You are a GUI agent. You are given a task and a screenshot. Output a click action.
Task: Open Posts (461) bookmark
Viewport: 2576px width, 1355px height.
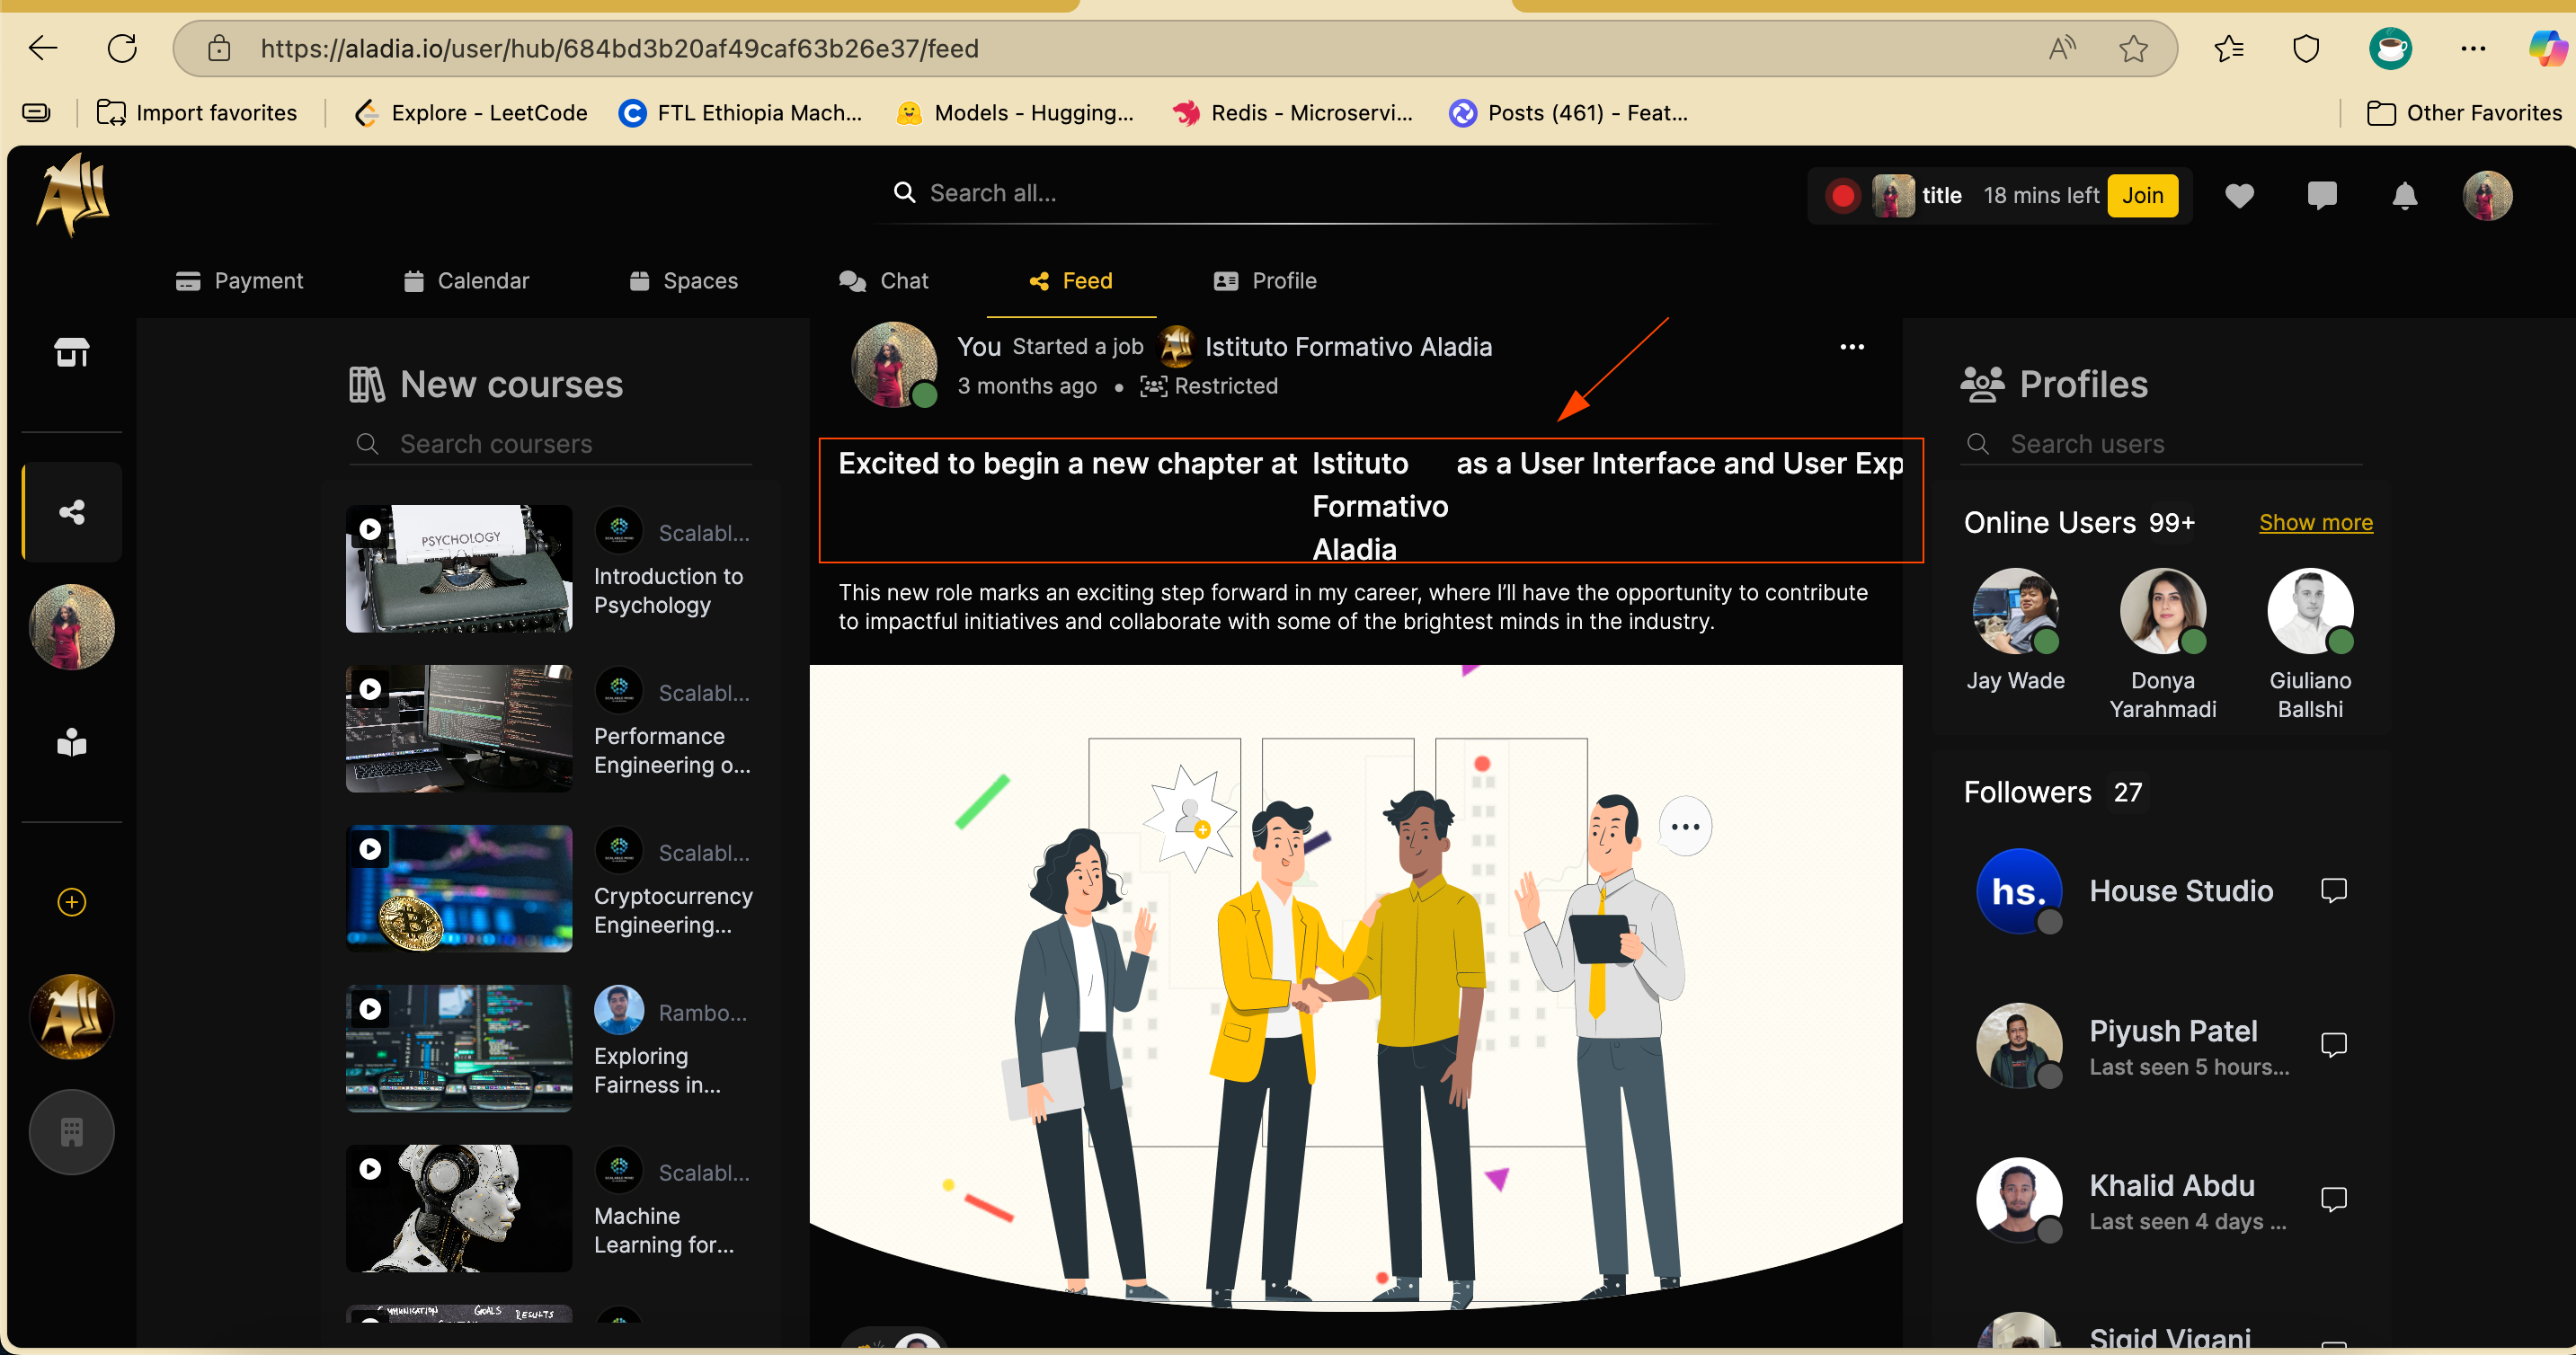pyautogui.click(x=1568, y=113)
